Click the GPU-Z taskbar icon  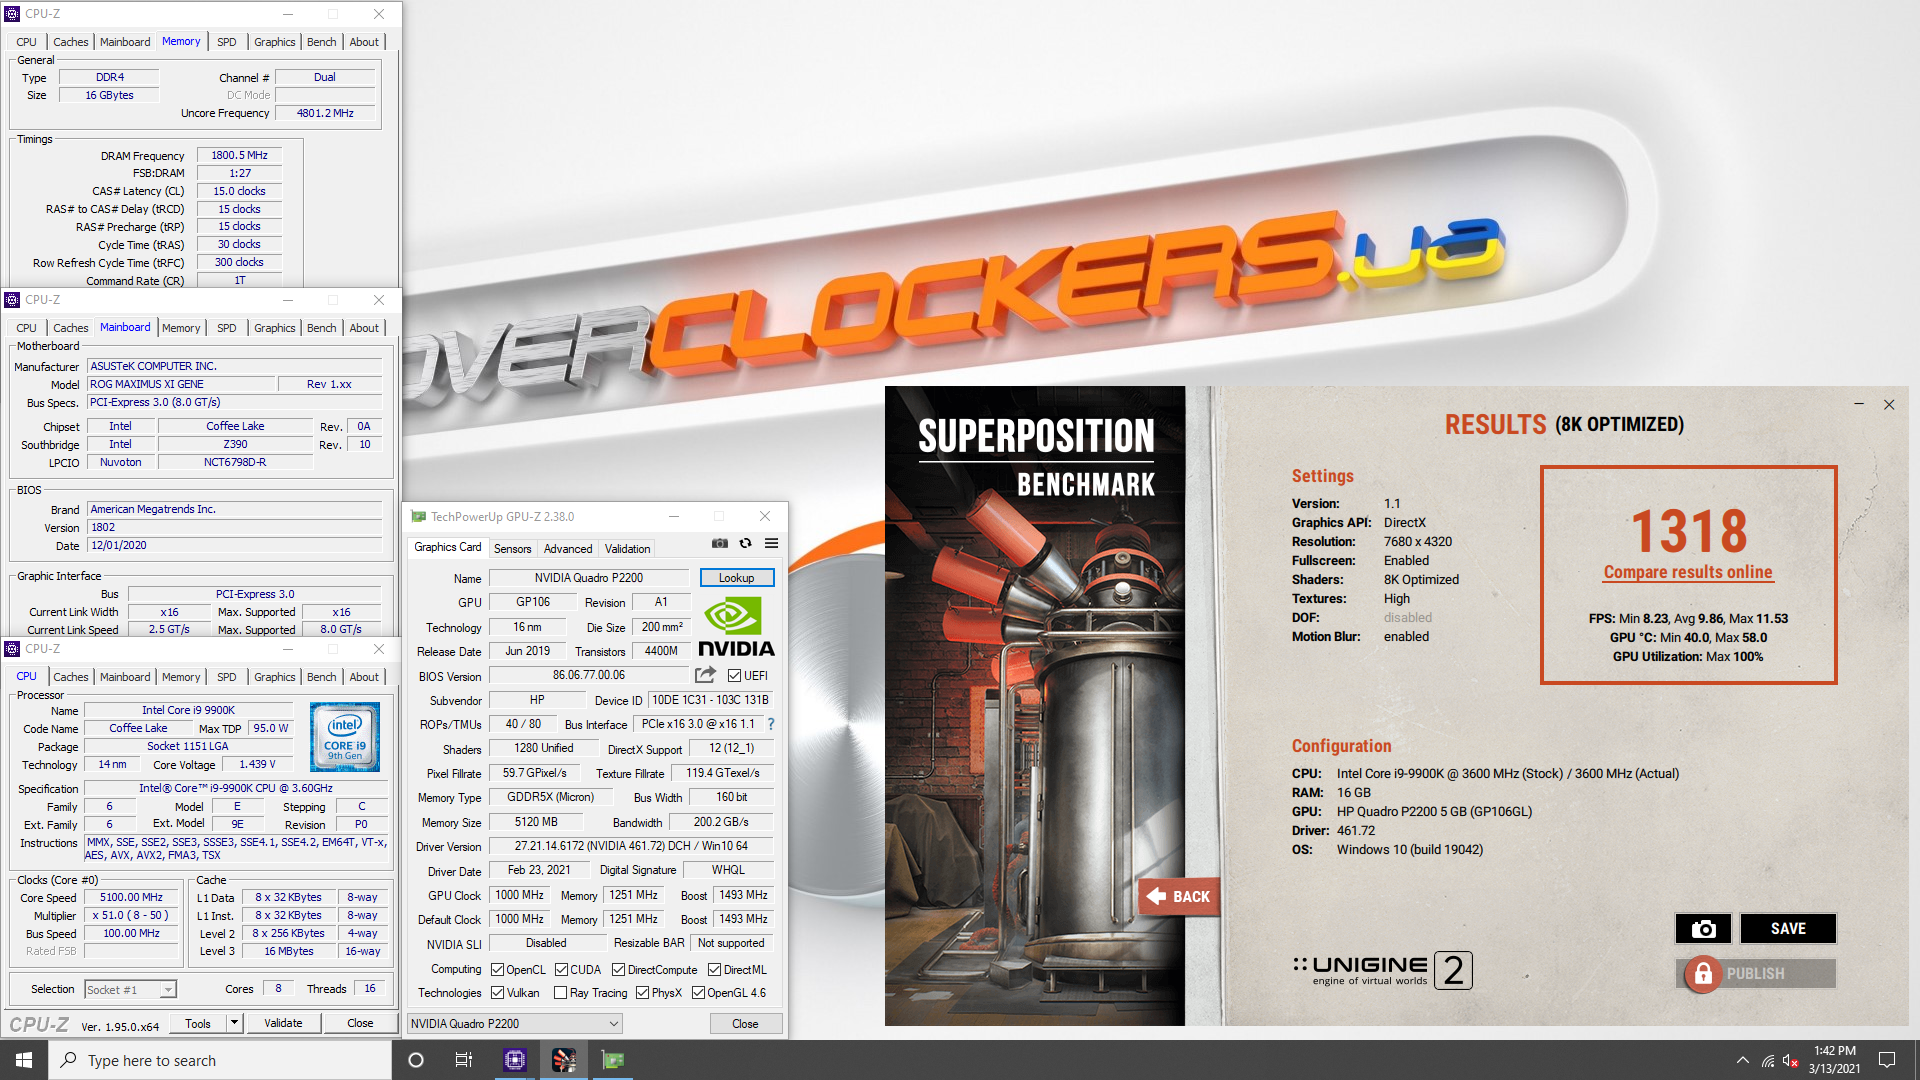tap(613, 1060)
